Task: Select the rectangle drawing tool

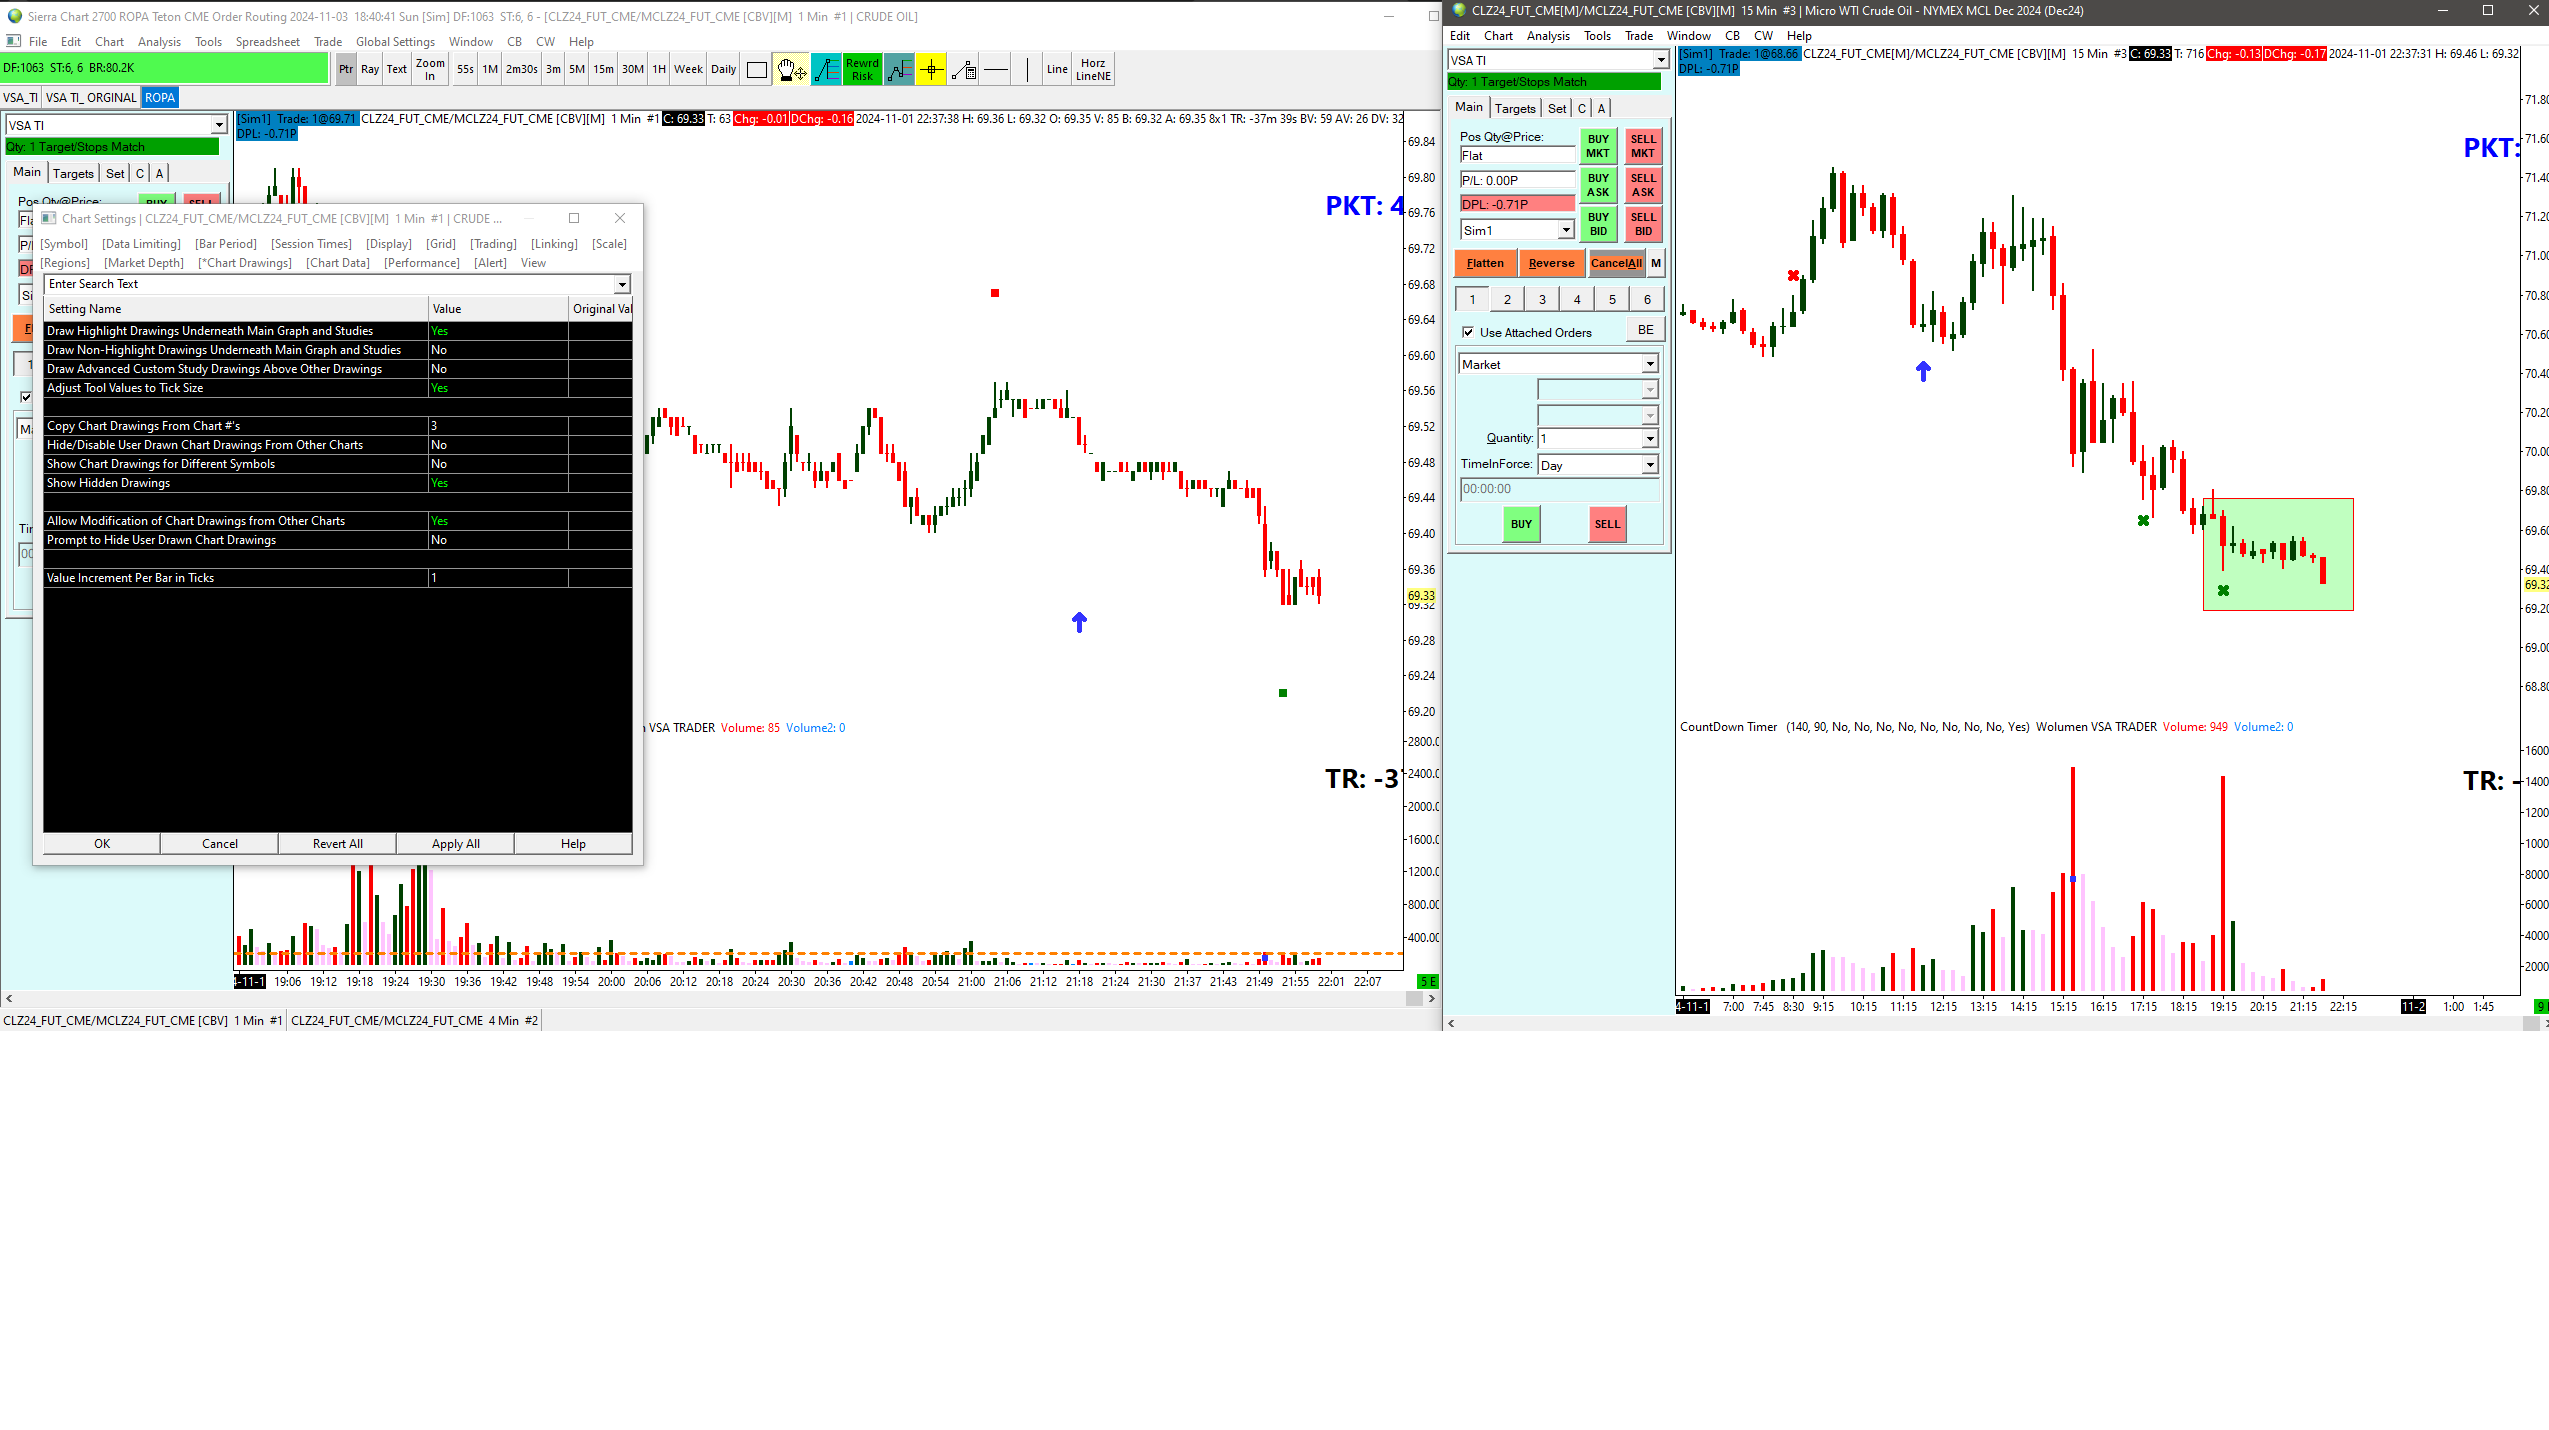Action: point(757,69)
